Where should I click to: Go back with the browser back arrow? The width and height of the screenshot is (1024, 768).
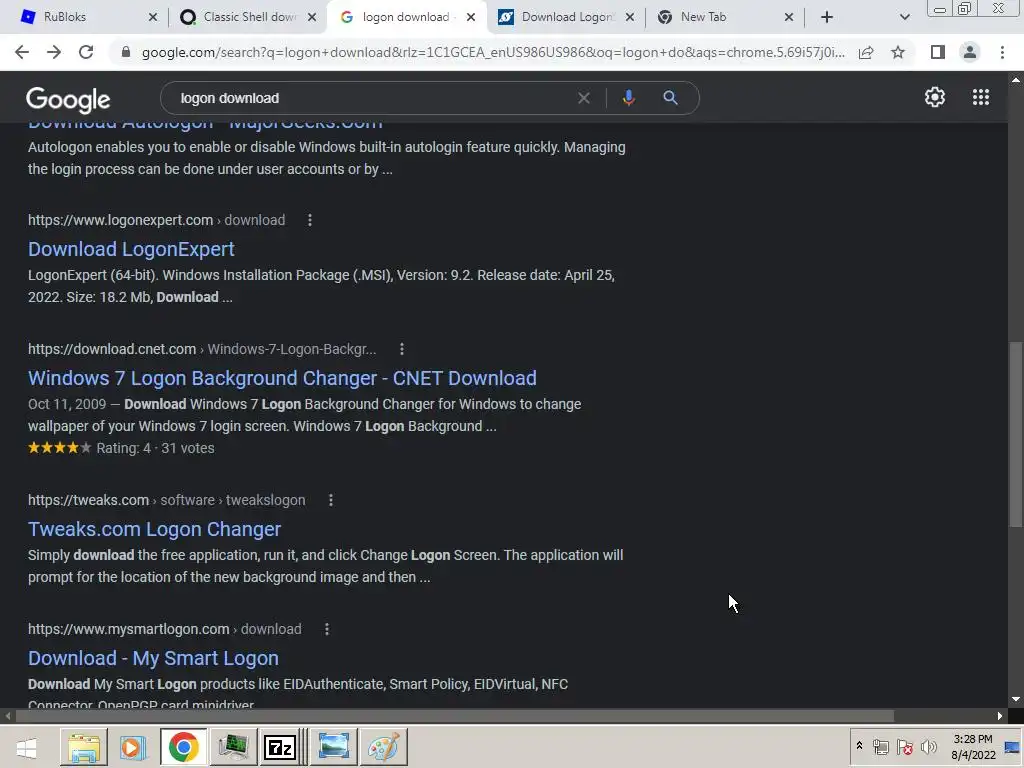[22, 52]
